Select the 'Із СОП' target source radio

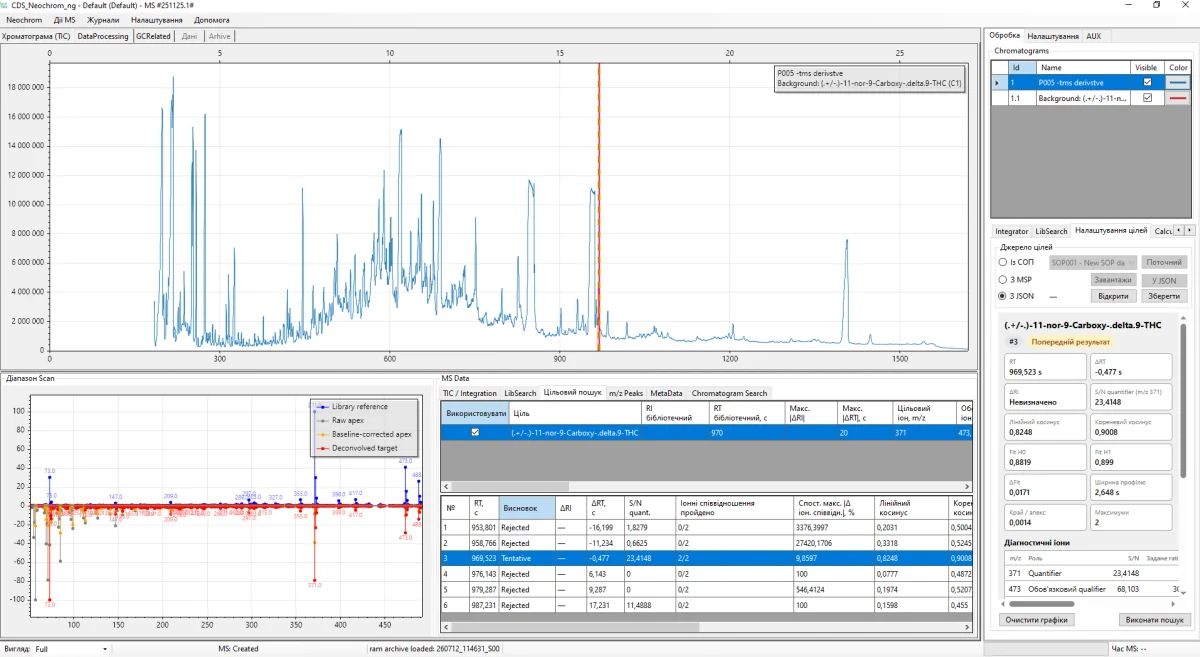[1003, 262]
